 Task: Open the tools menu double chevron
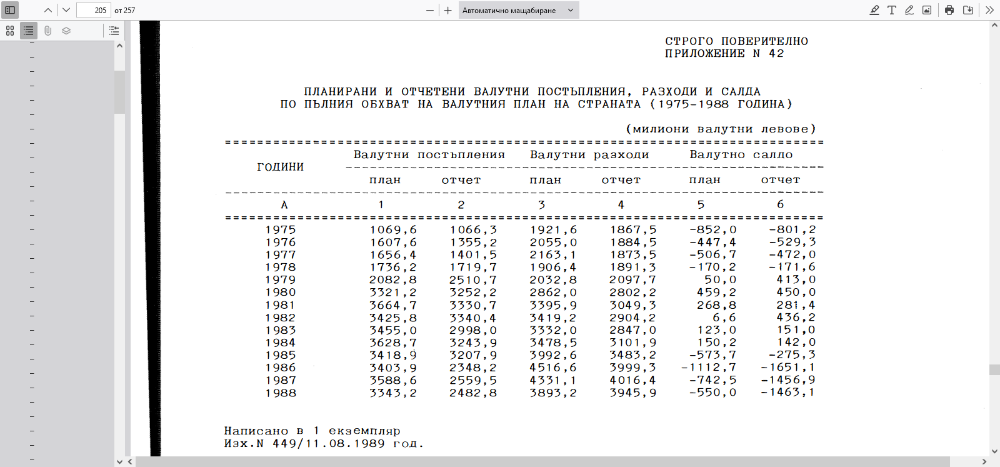990,10
